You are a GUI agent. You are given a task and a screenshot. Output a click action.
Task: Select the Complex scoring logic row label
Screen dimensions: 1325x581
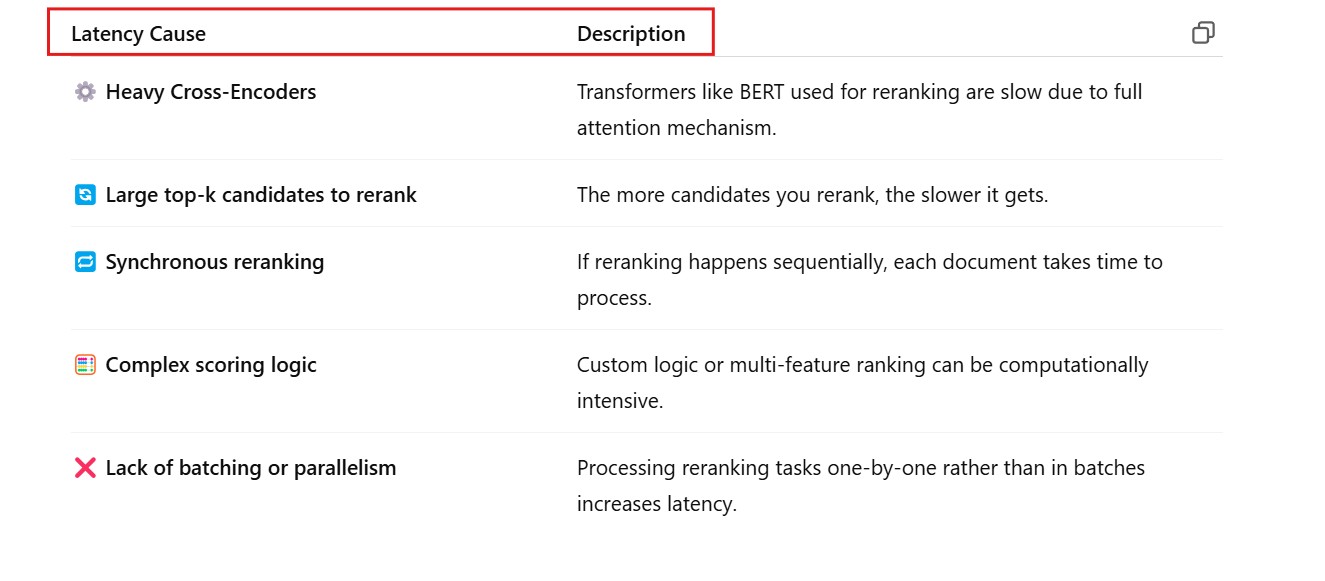(x=210, y=365)
